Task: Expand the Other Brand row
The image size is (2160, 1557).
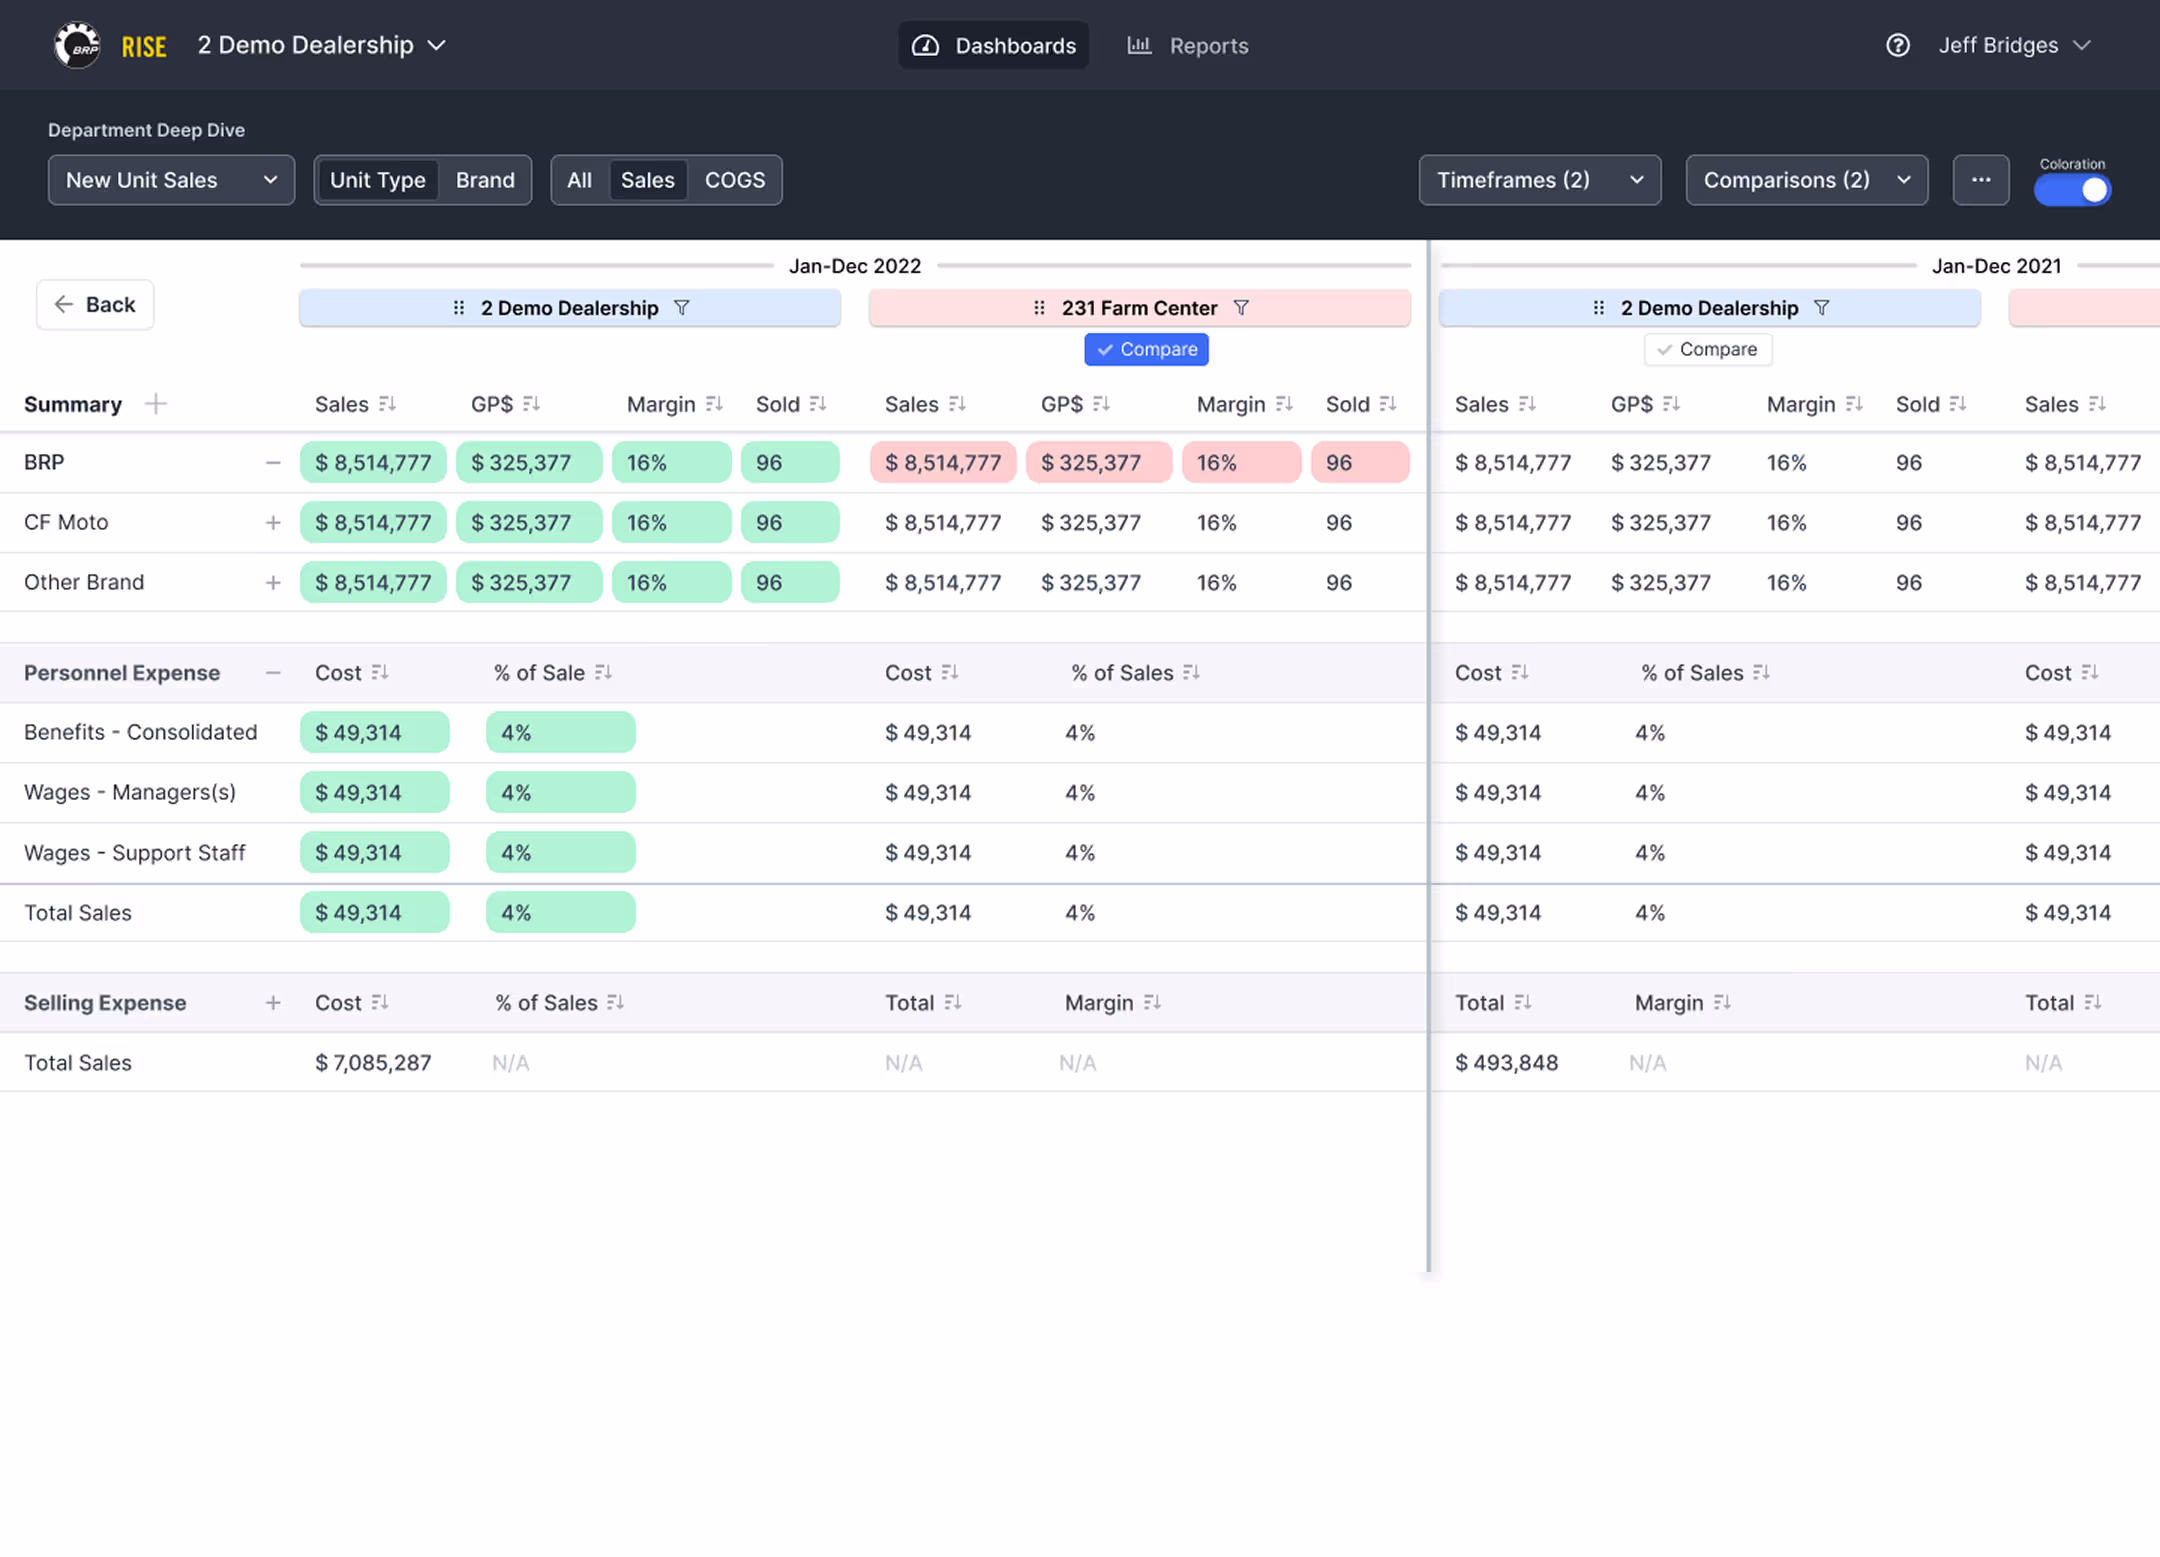Action: click(273, 583)
